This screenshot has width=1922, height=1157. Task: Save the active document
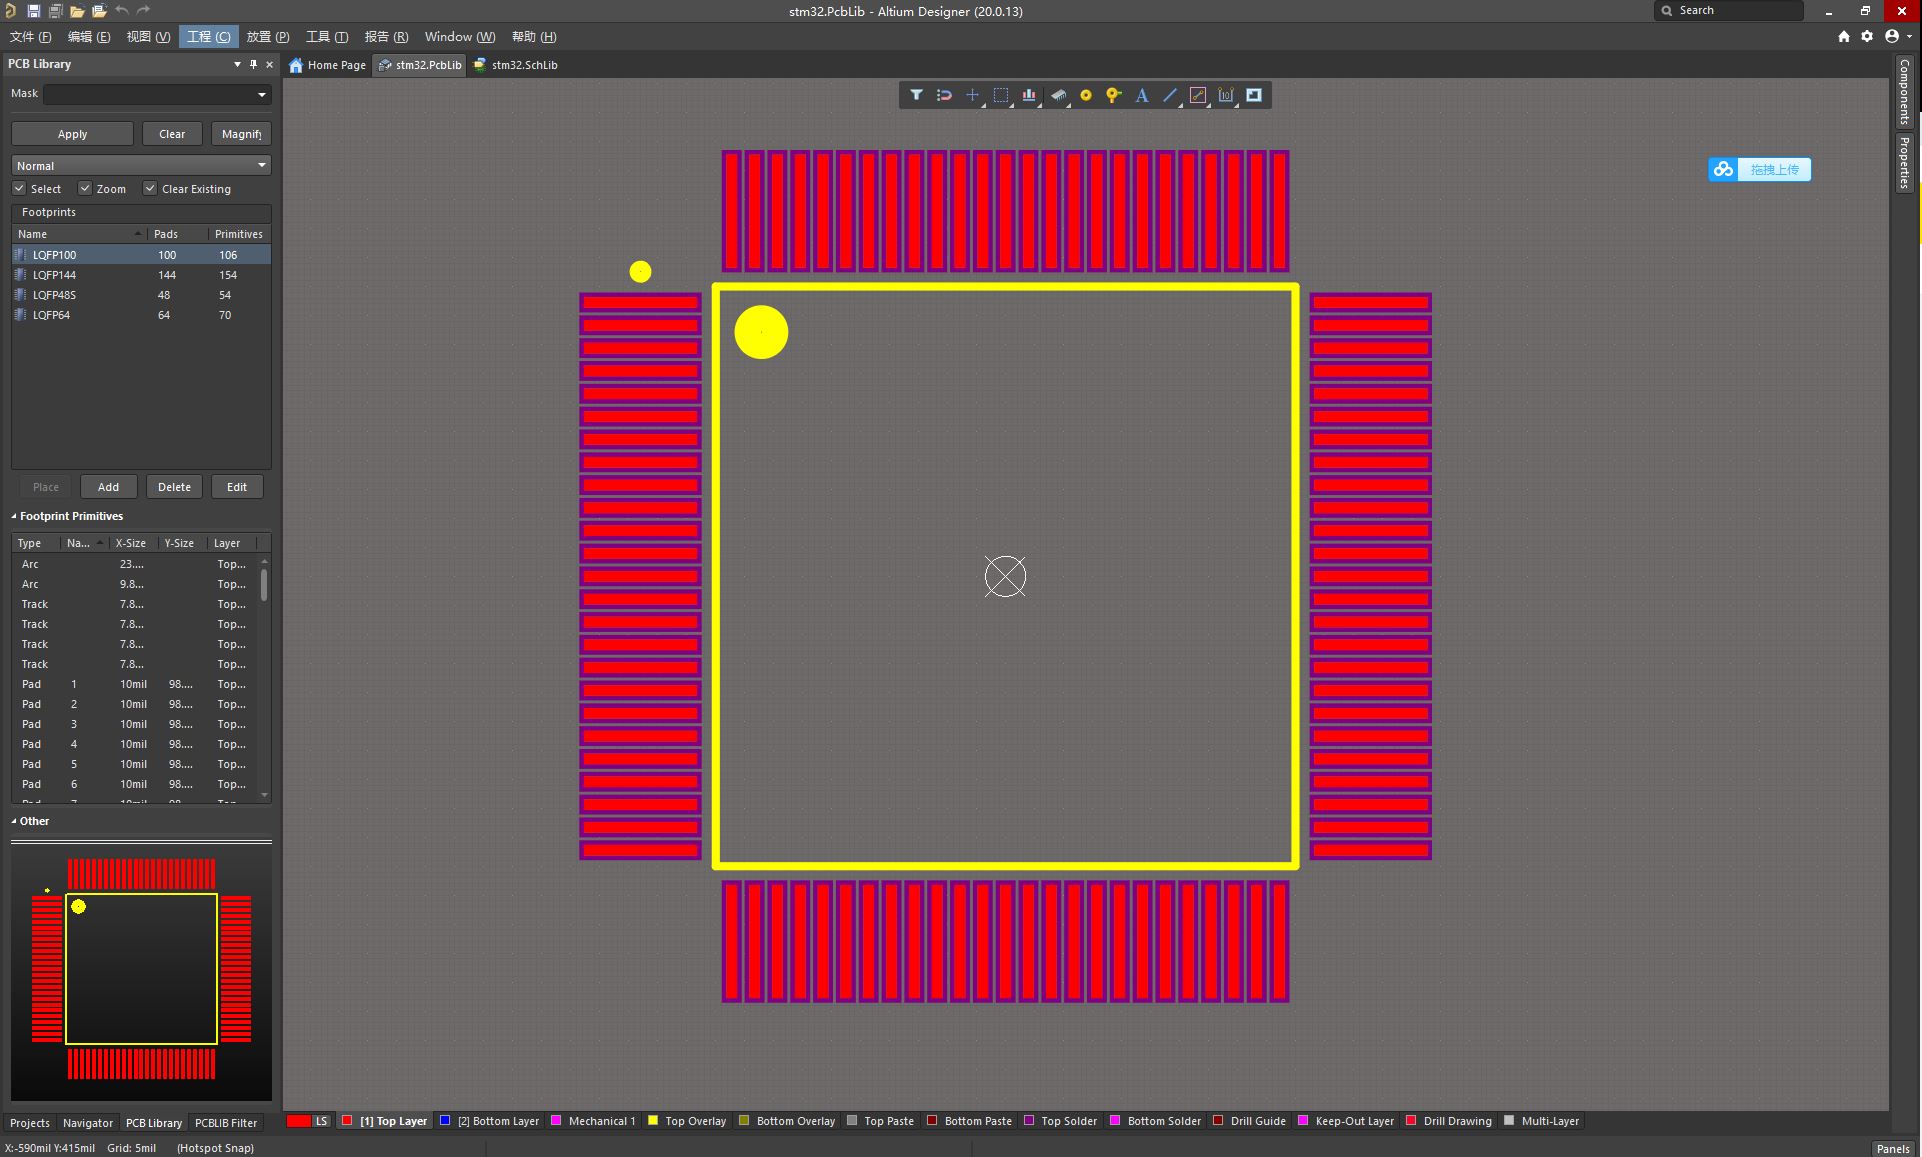click(x=33, y=11)
